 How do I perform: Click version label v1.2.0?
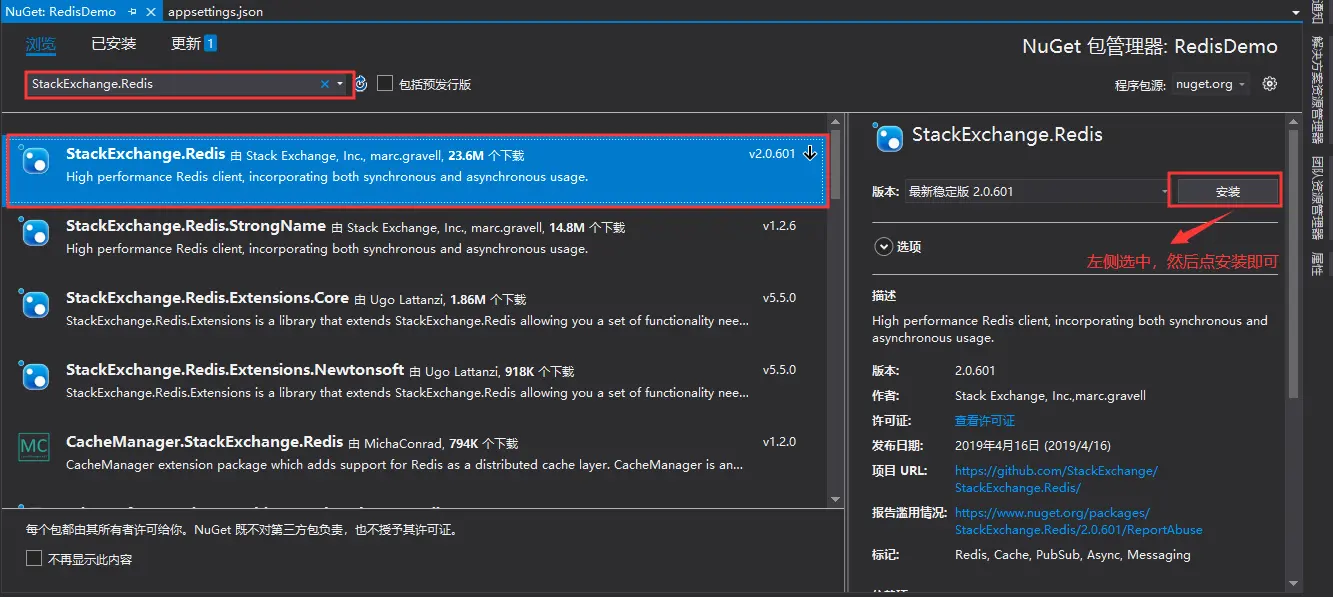779,442
